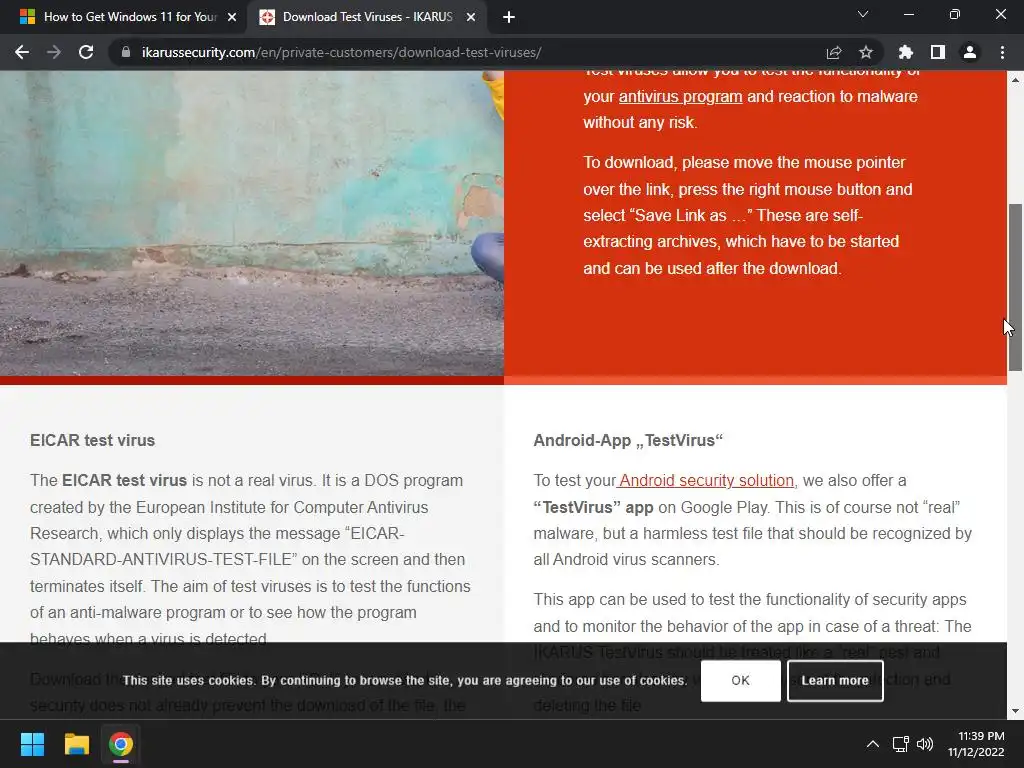Screen dimensions: 1024x768
Task: Toggle the browser side panel
Action: [938, 52]
